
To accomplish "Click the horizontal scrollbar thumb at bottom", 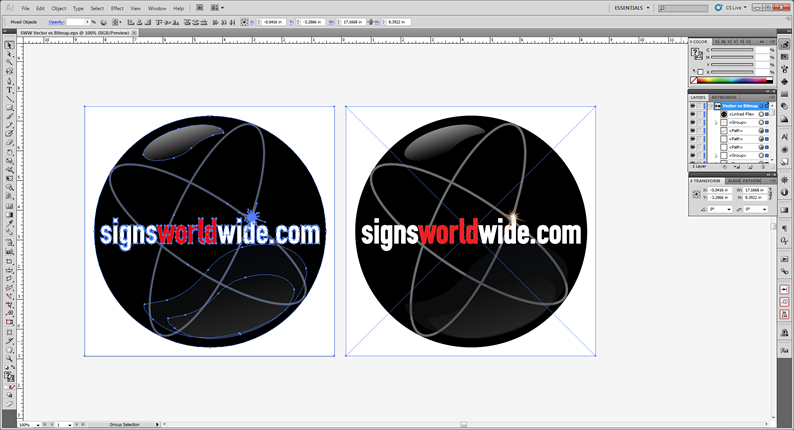I will pos(463,424).
